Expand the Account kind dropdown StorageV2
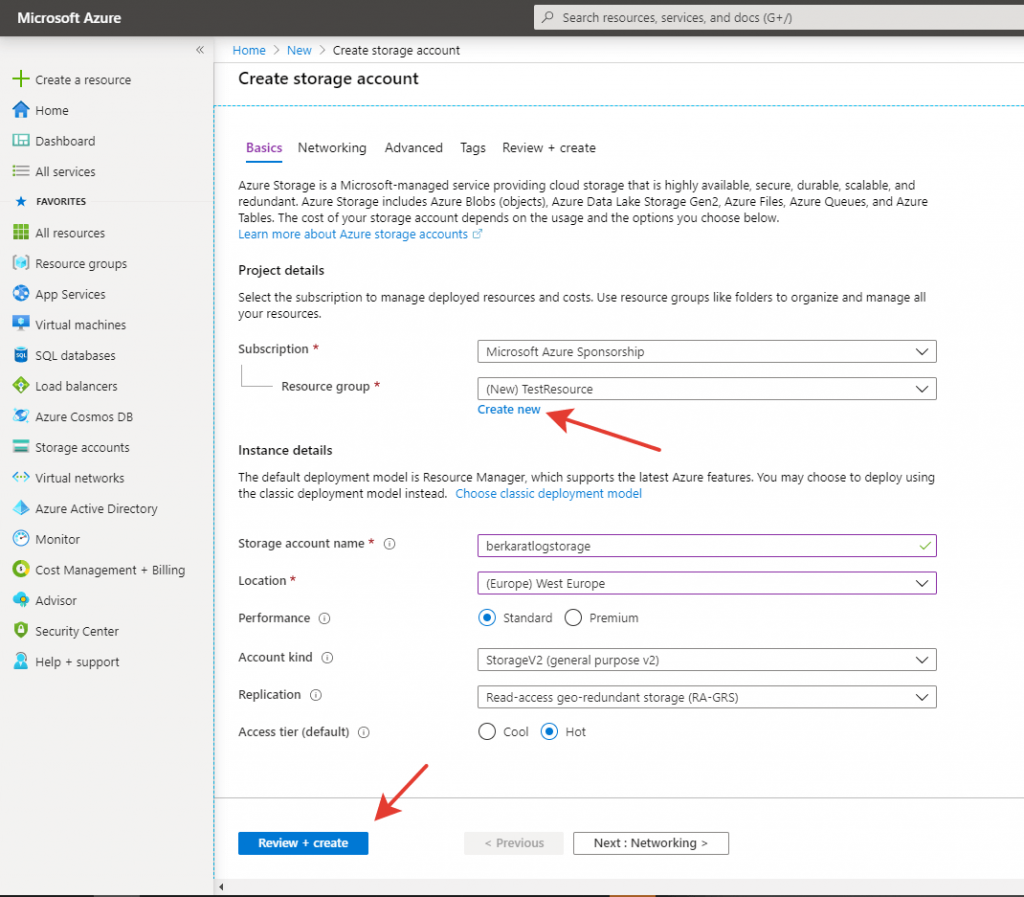The width and height of the screenshot is (1024, 897). pyautogui.click(x=707, y=659)
